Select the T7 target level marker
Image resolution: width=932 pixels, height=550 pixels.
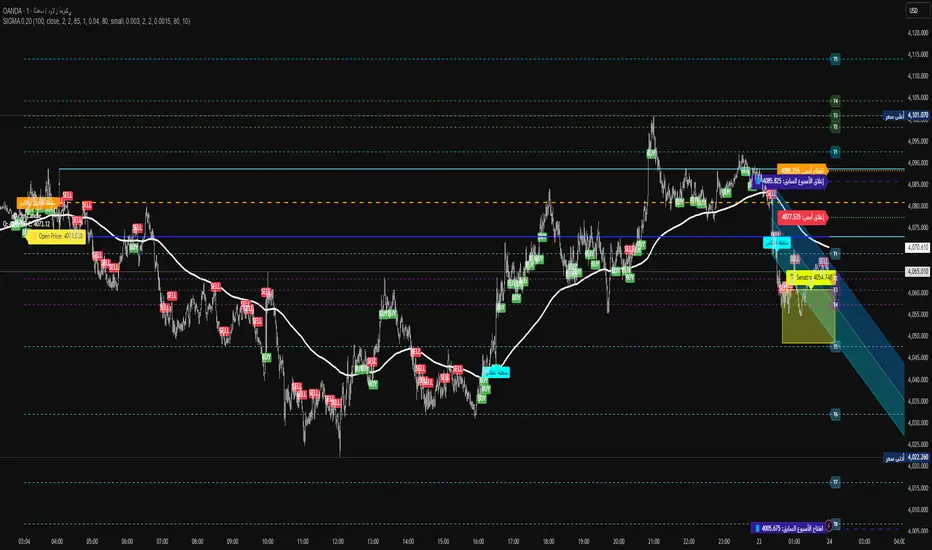coord(835,482)
